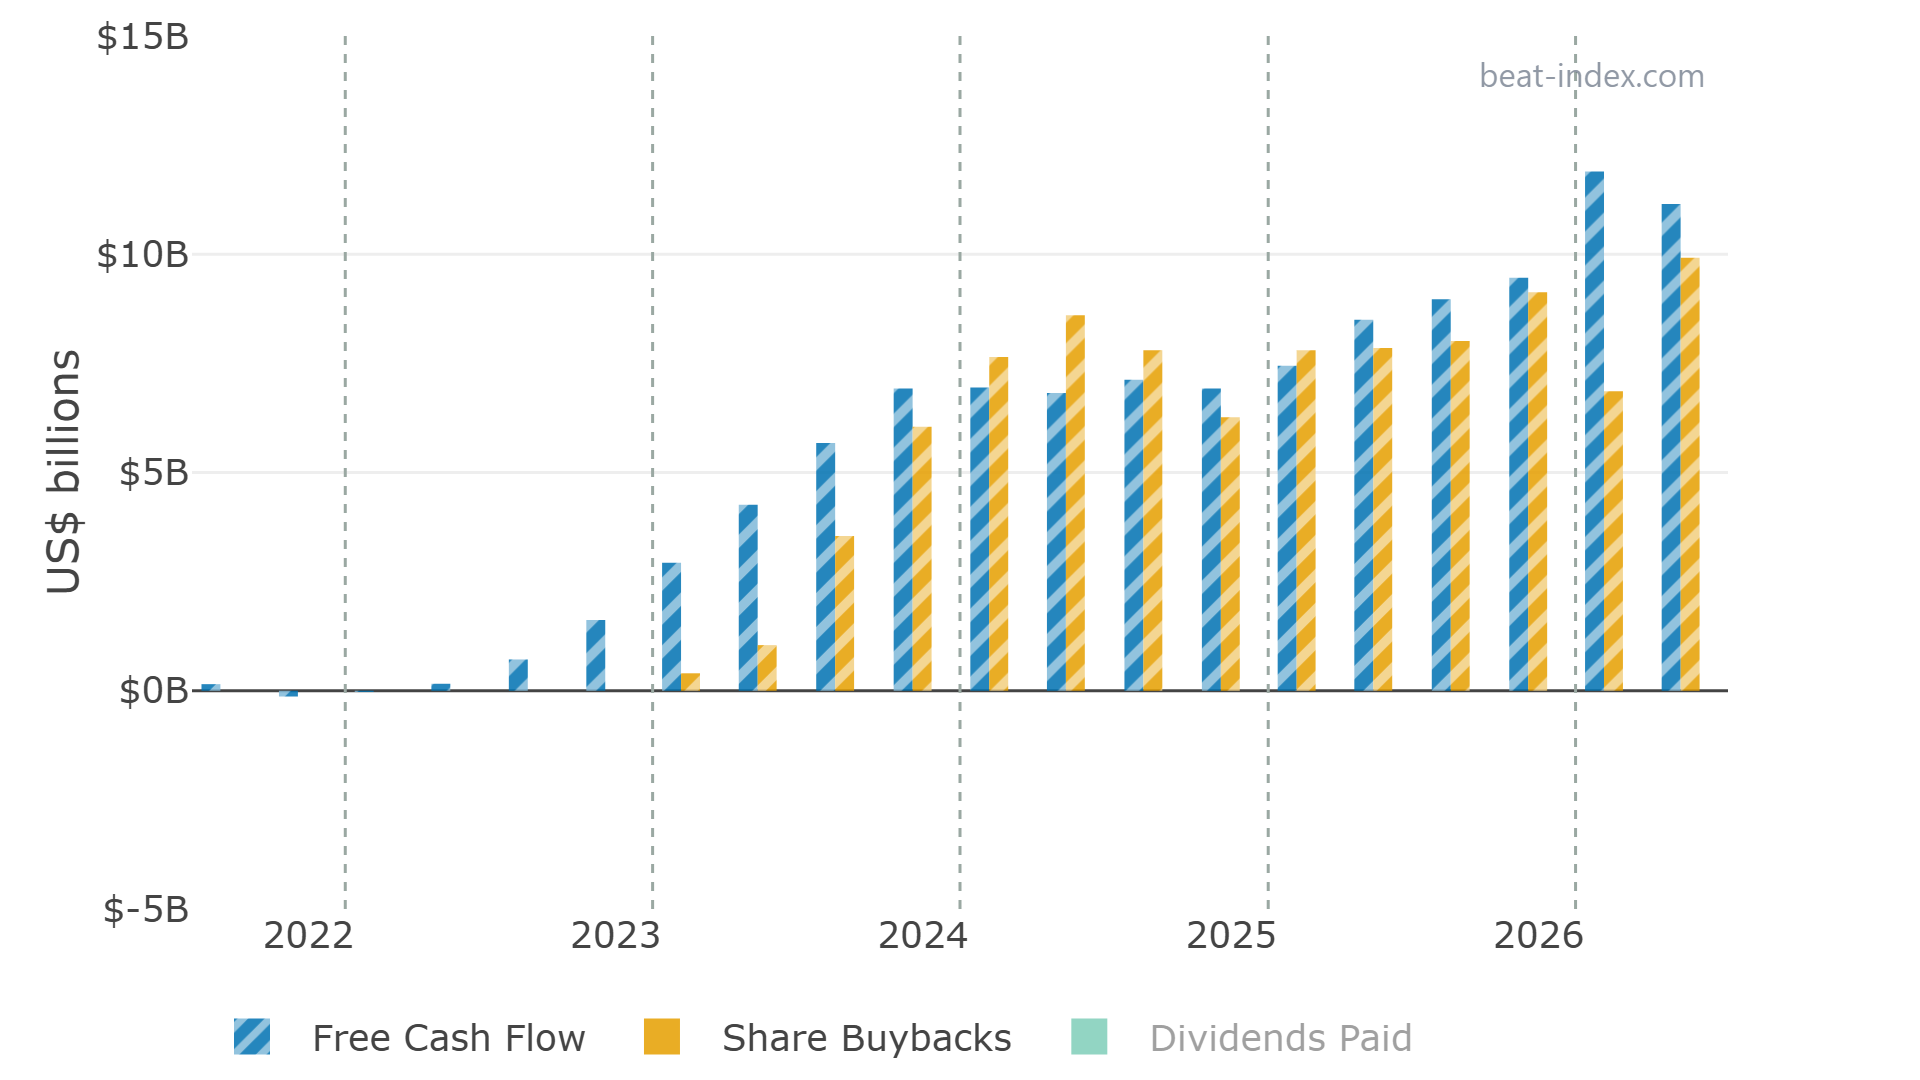Select the last orange Share Buybacks bar
The height and width of the screenshot is (1080, 1920).
click(1690, 475)
